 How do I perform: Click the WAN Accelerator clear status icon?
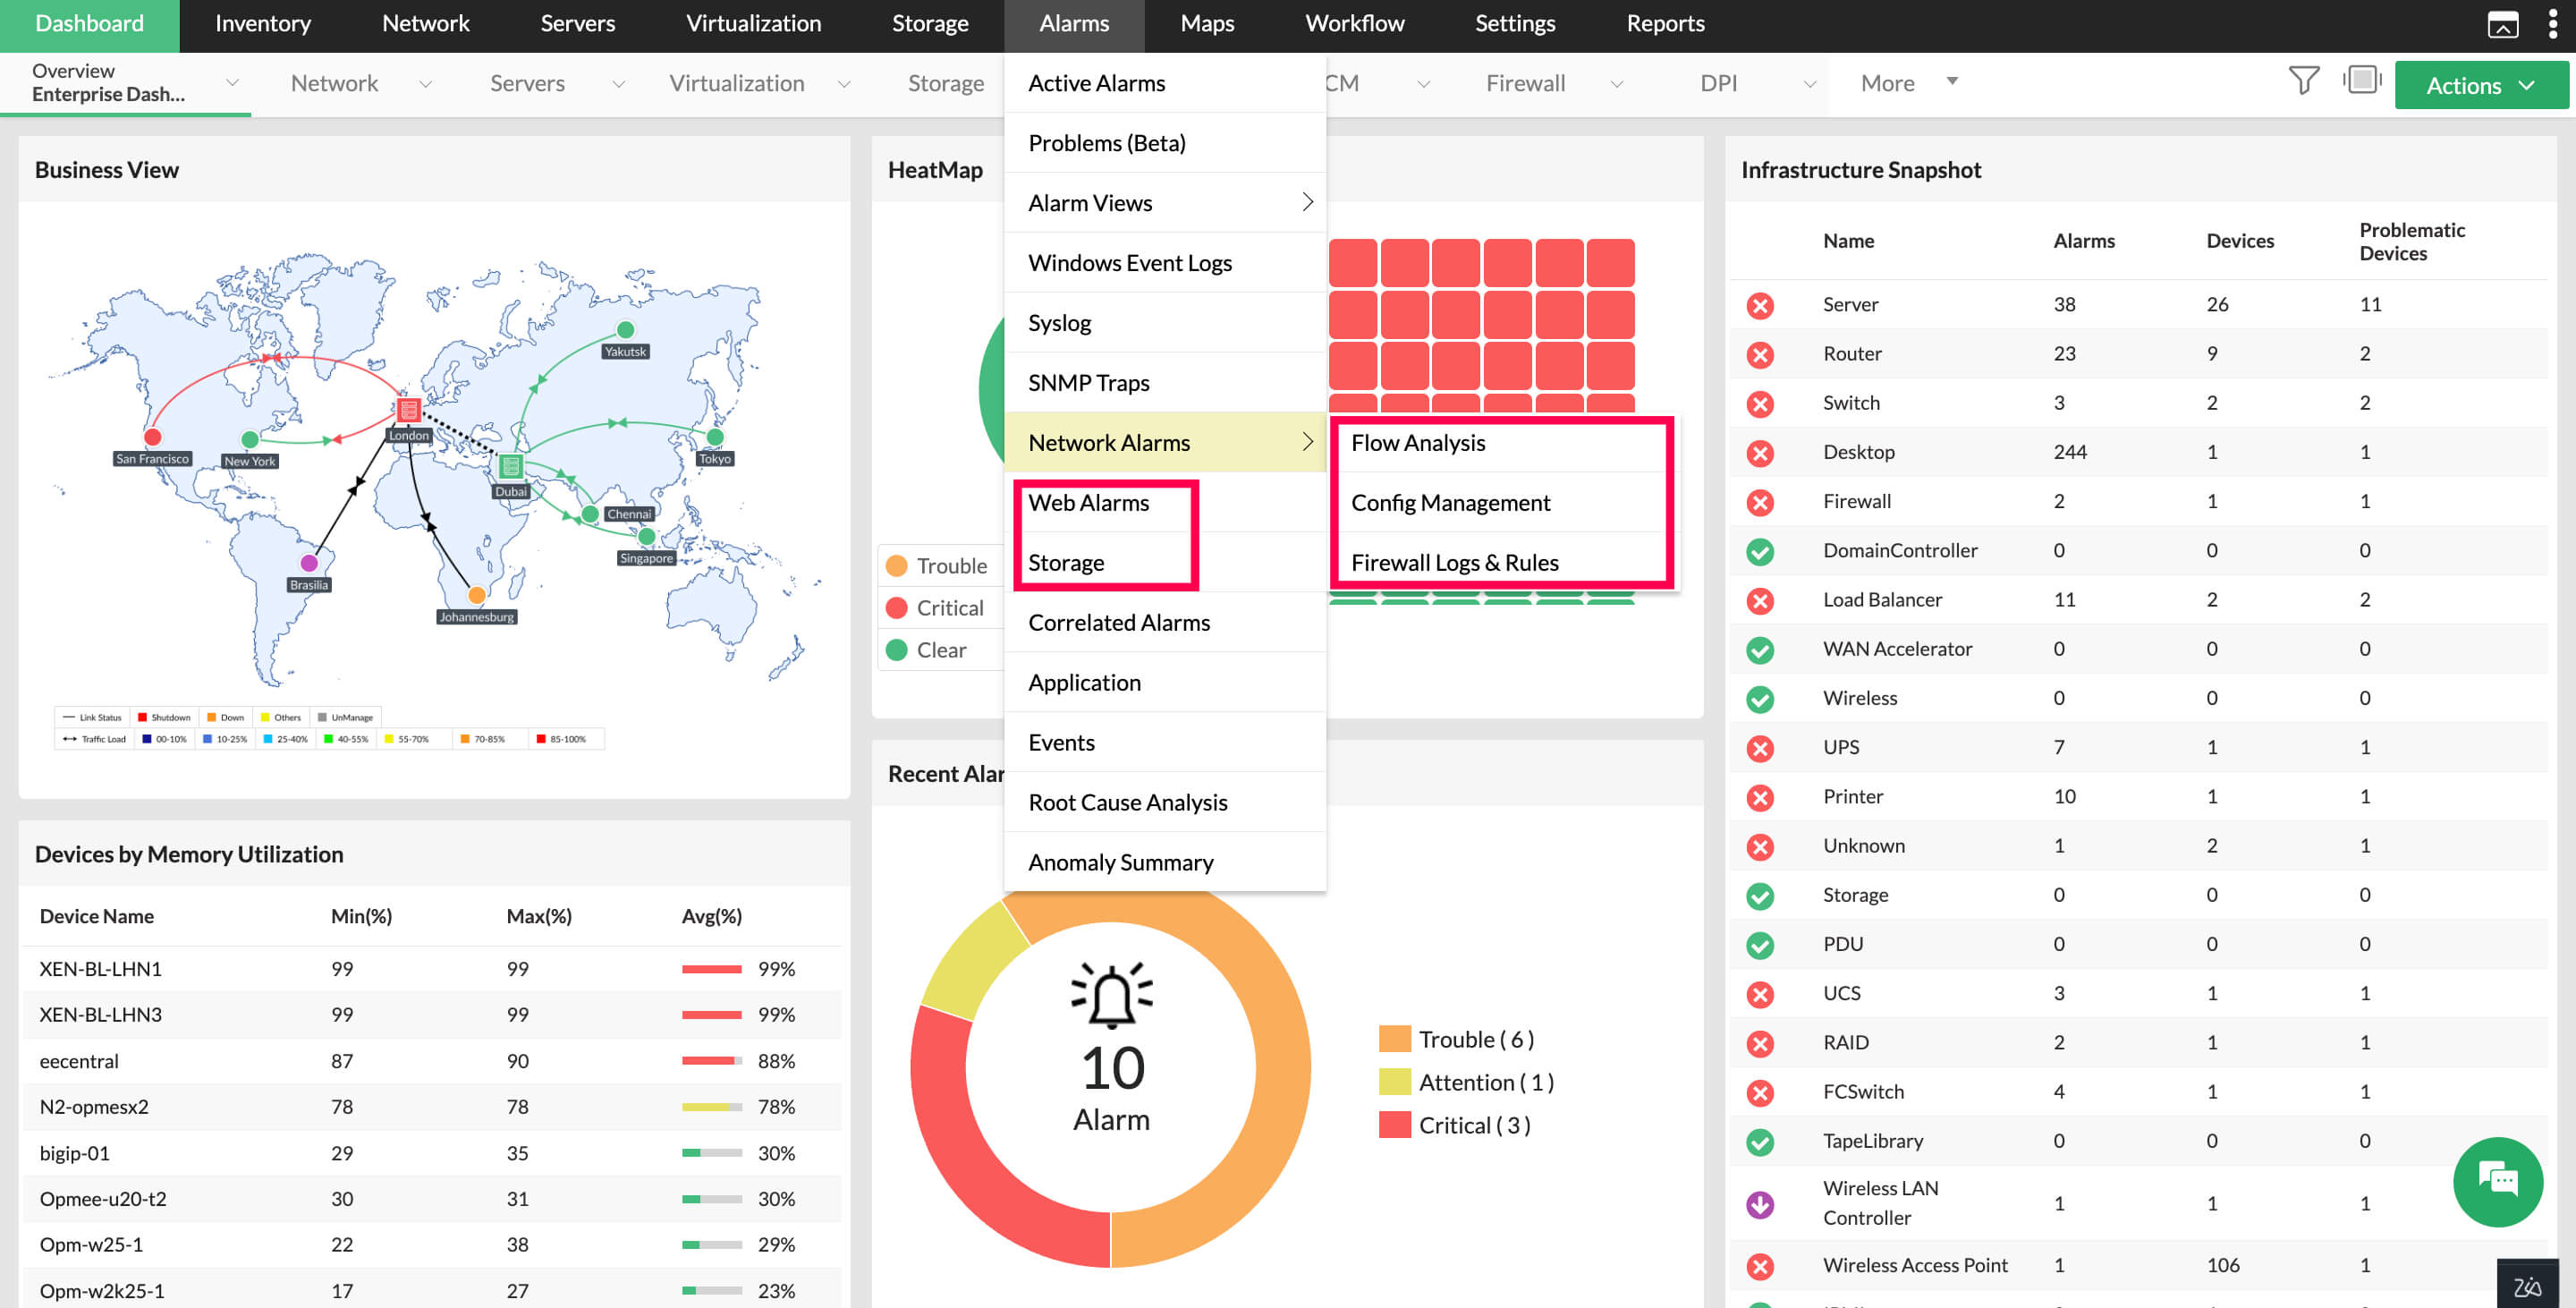pos(1760,649)
